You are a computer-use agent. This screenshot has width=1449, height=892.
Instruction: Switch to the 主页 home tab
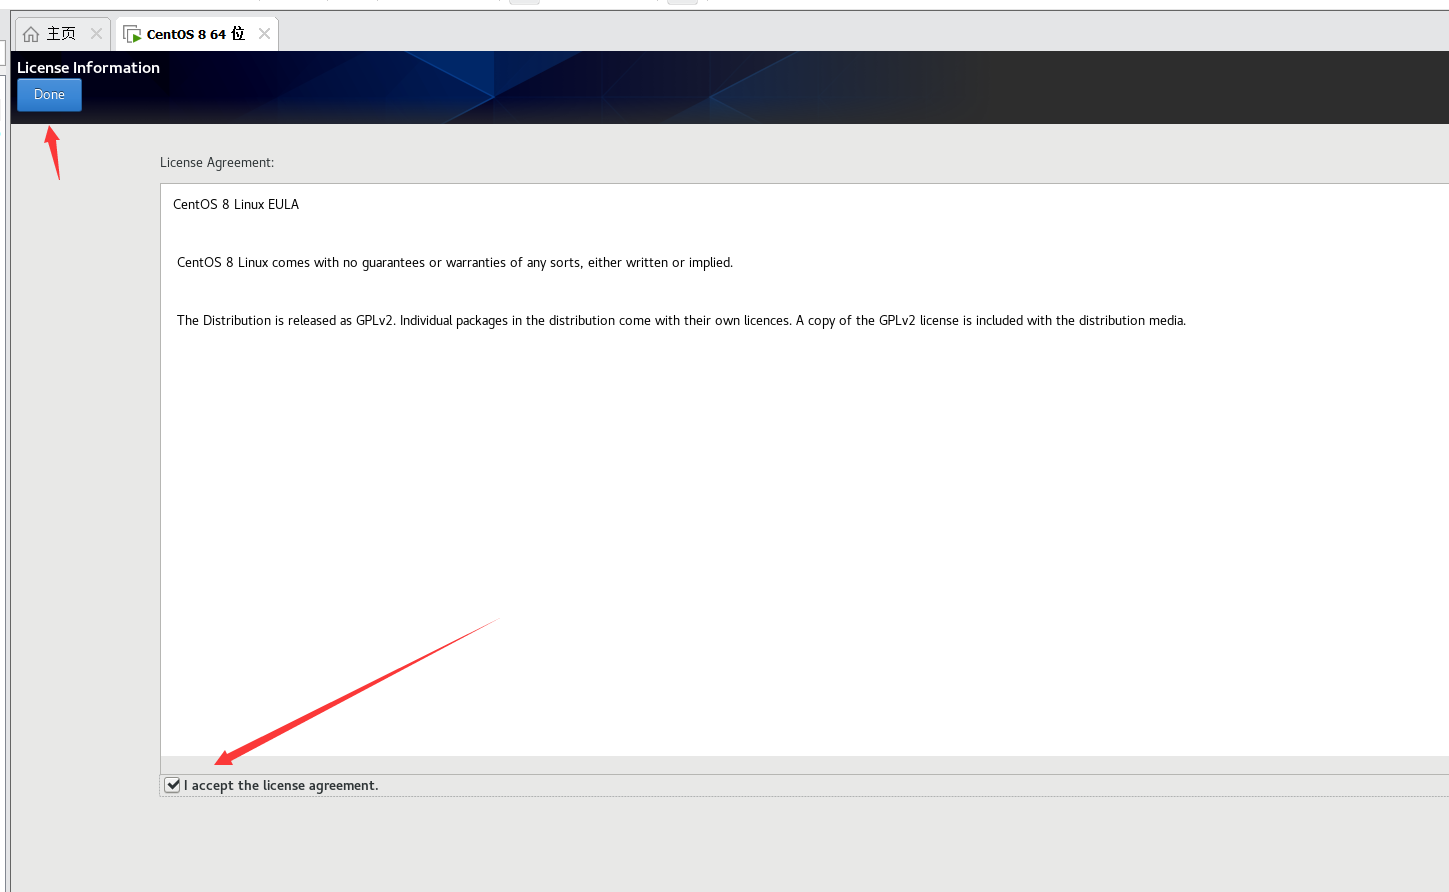tap(61, 34)
